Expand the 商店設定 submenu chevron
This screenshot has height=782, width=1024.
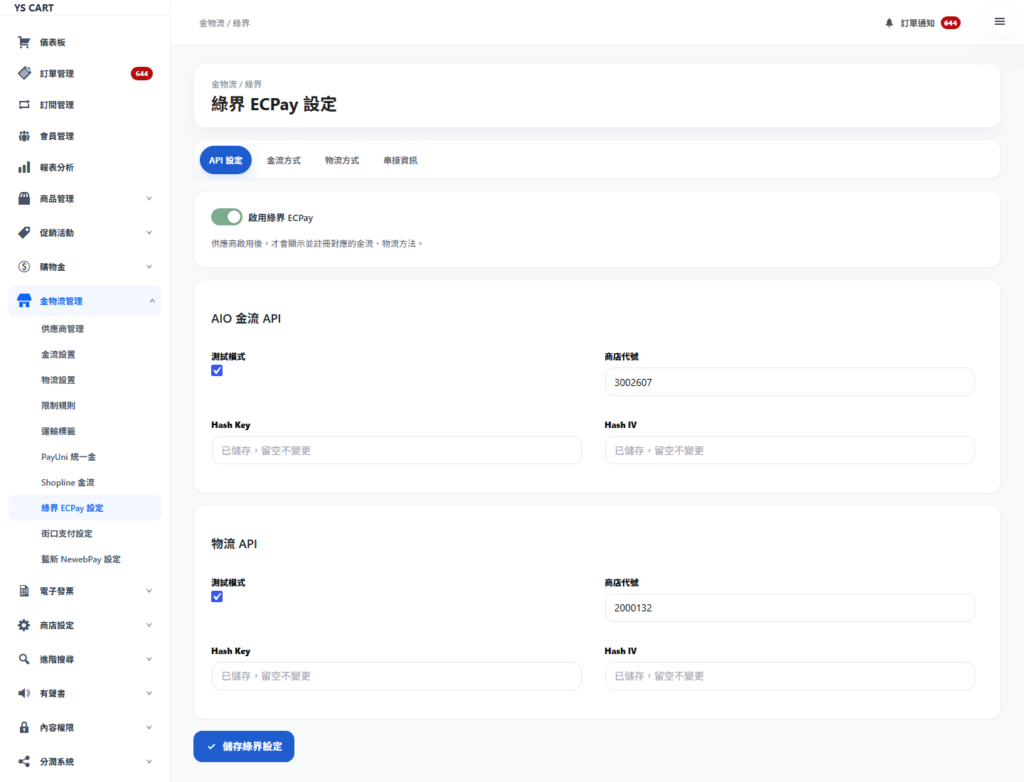[x=149, y=625]
